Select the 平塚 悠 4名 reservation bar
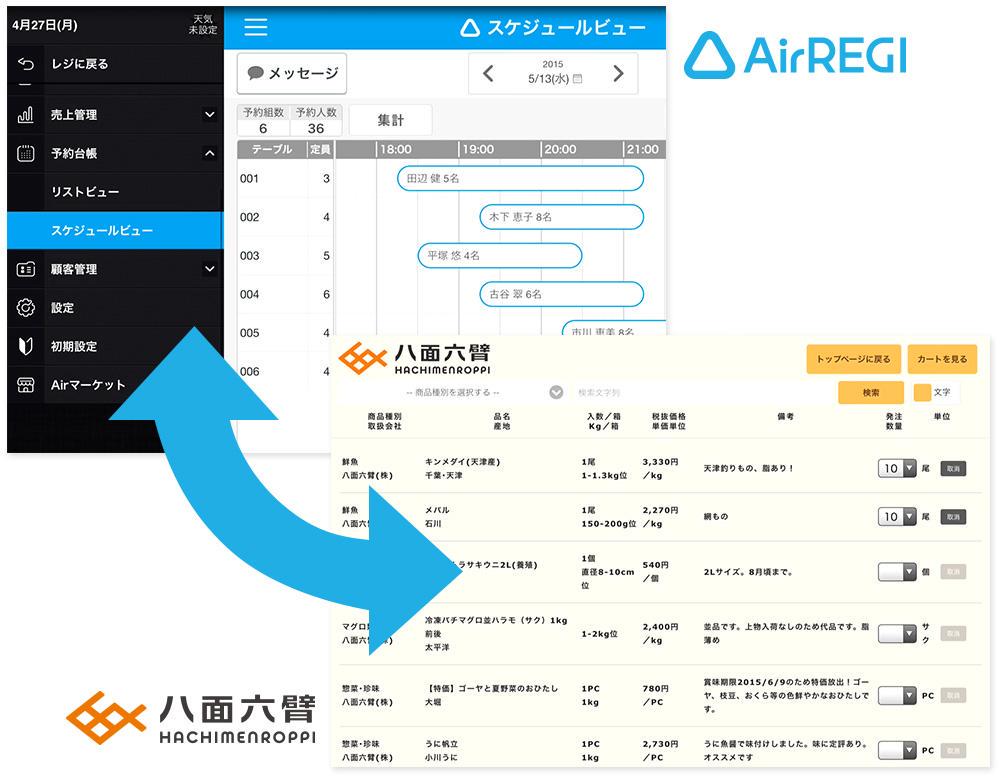Screen dimensions: 1000x778 point(500,256)
